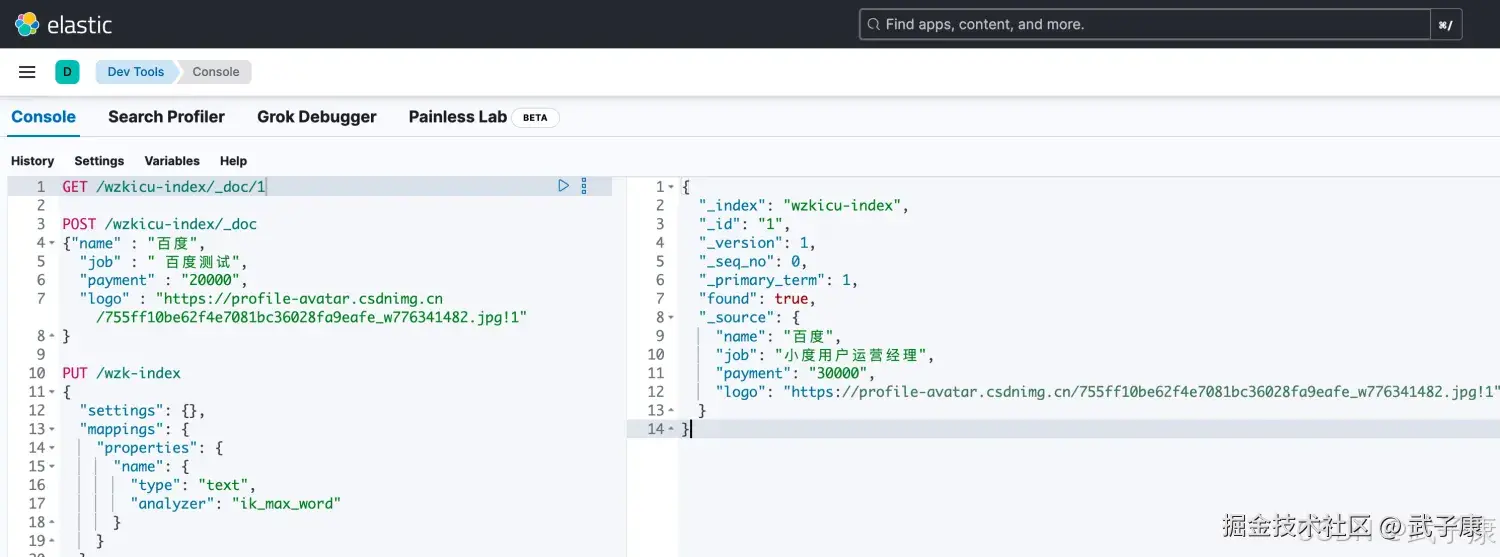Collapse the mappings block at line 13
Viewport: 1500px width, 557px height.
(x=51, y=430)
